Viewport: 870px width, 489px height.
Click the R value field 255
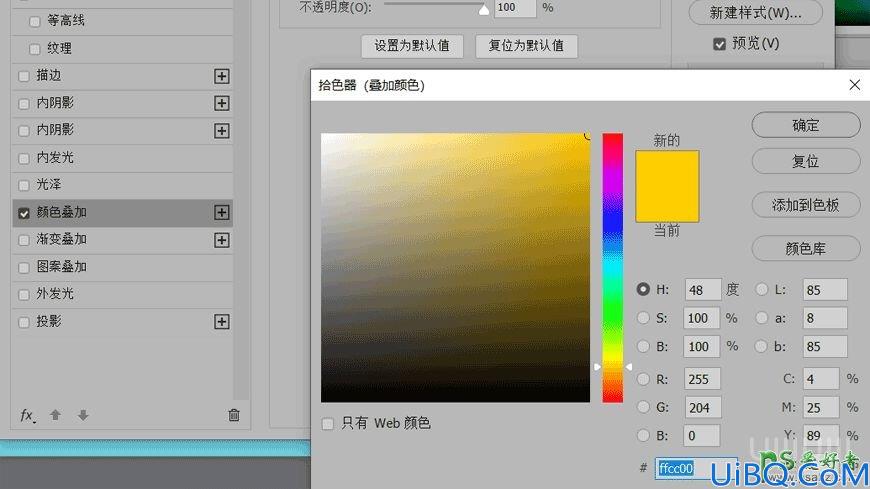pos(702,379)
